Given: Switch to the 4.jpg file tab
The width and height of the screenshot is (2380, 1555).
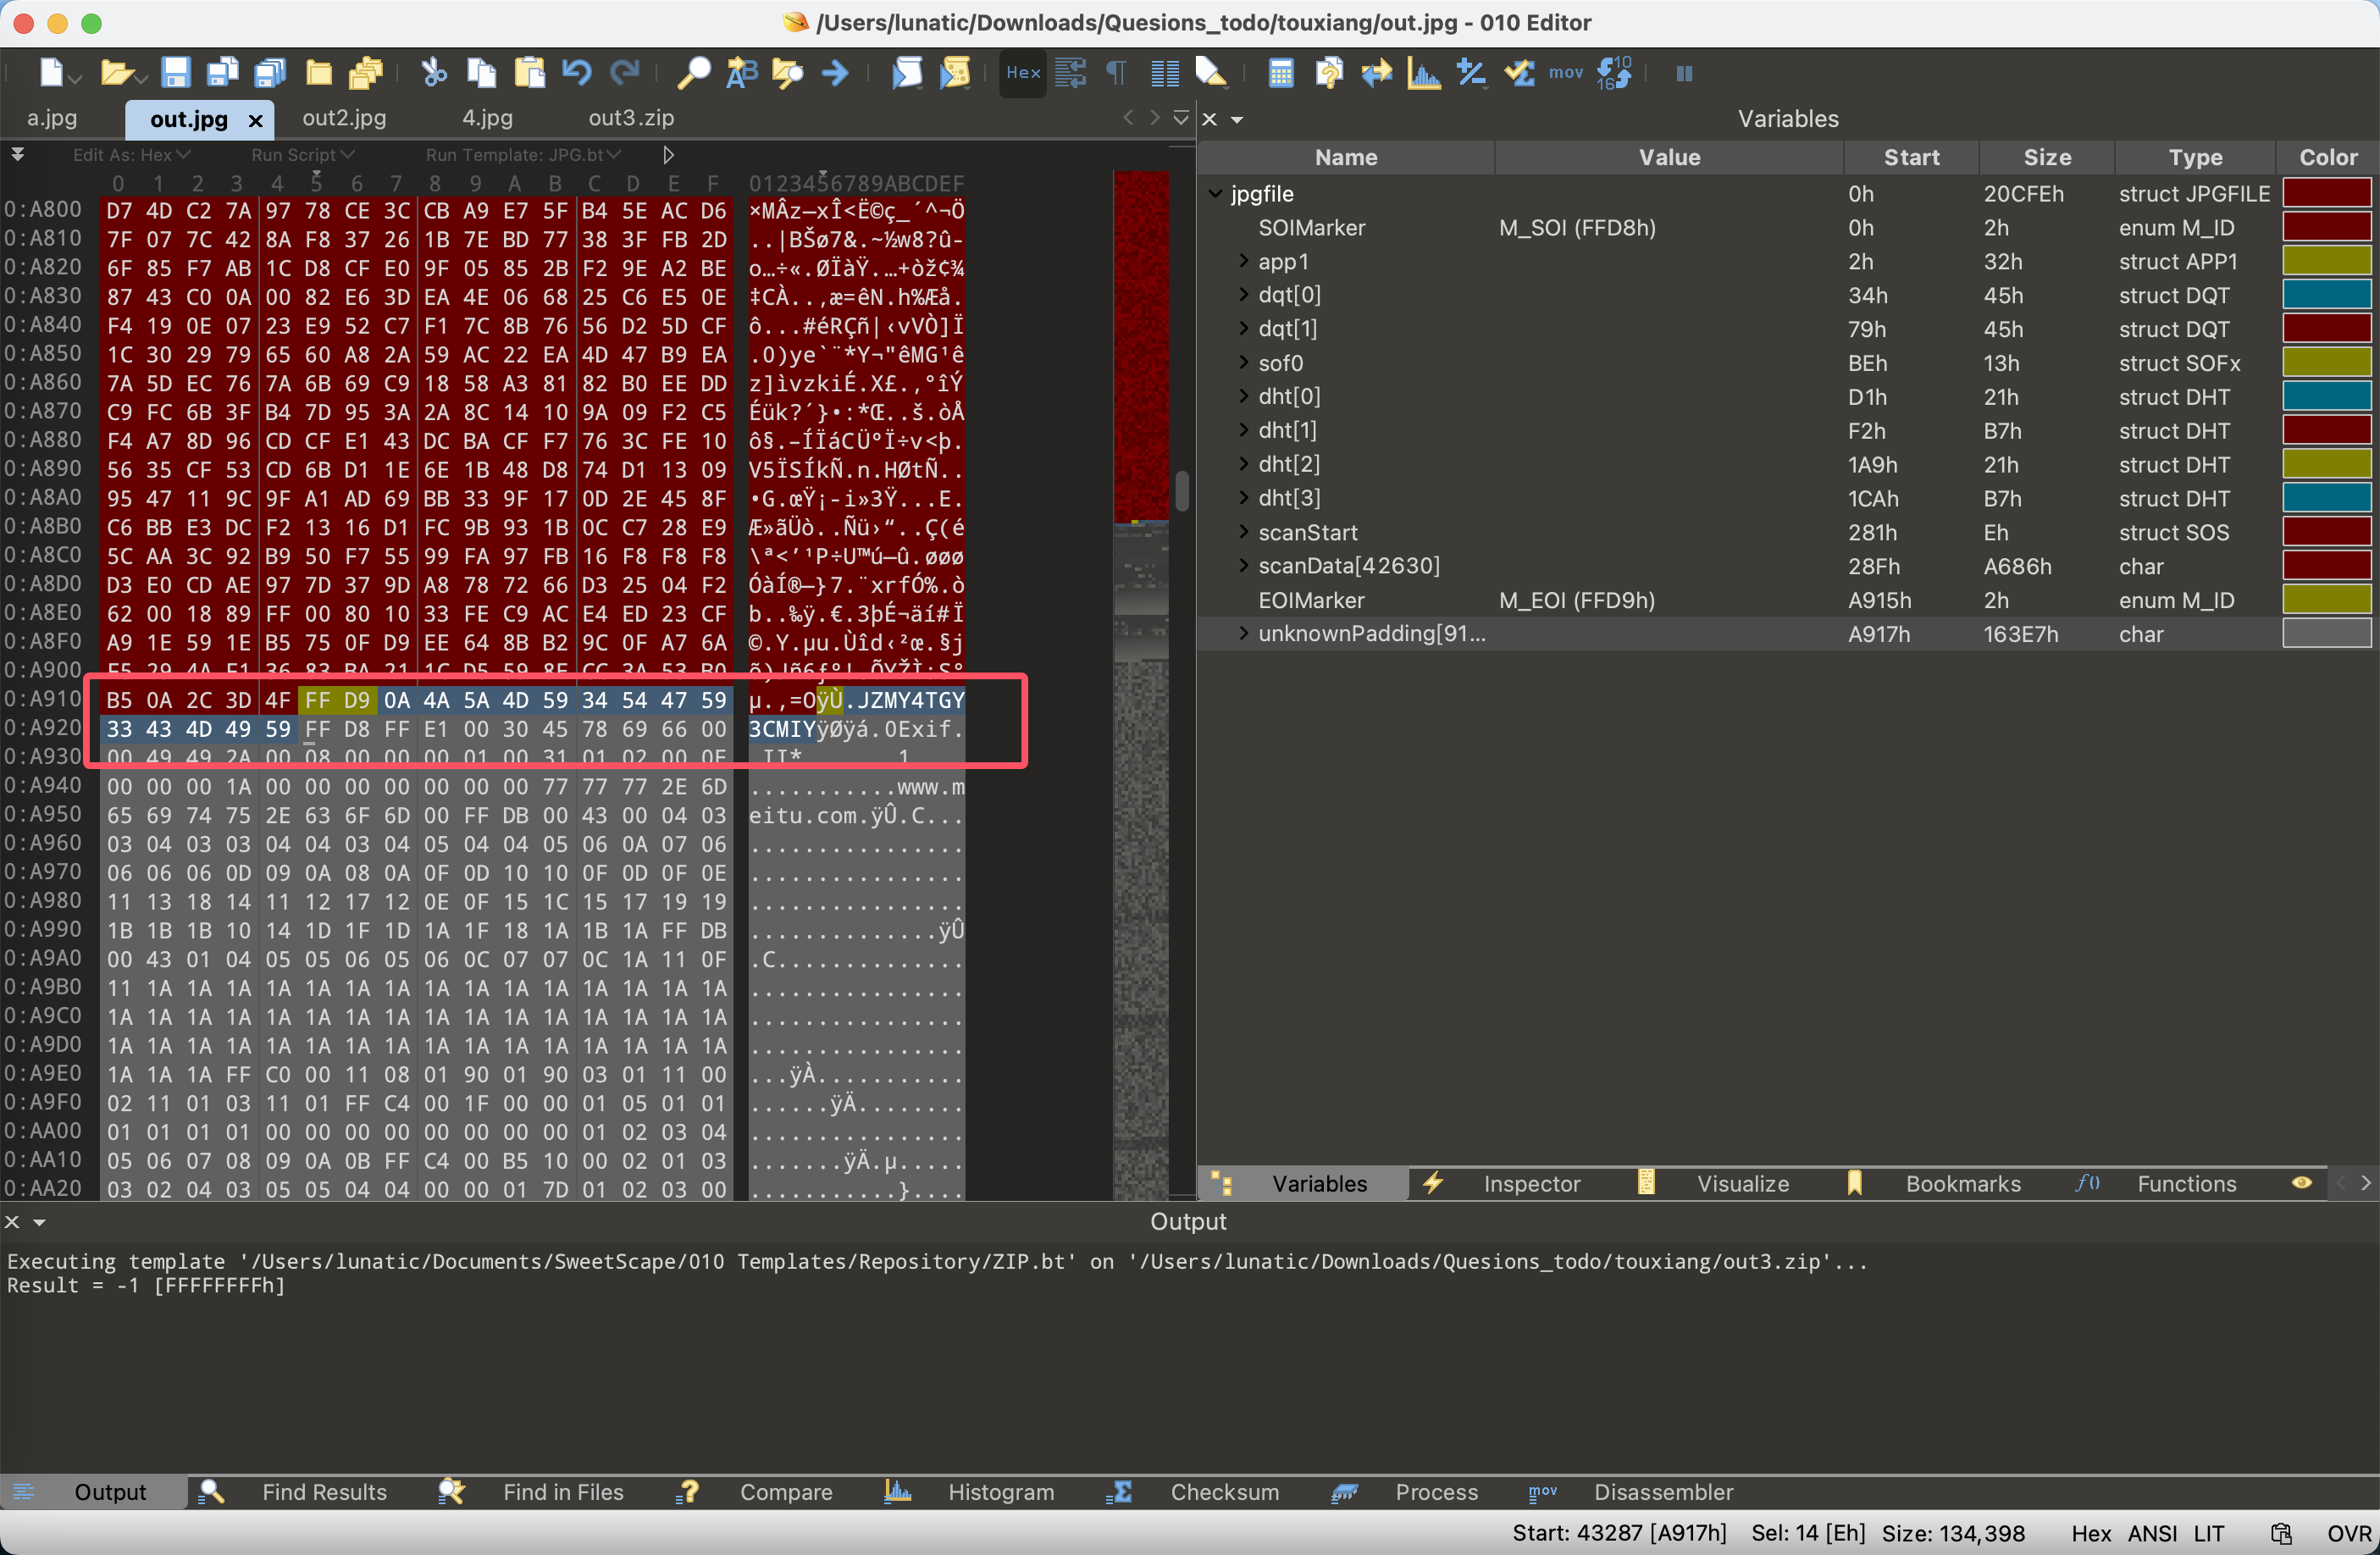Looking at the screenshot, I should 487,118.
